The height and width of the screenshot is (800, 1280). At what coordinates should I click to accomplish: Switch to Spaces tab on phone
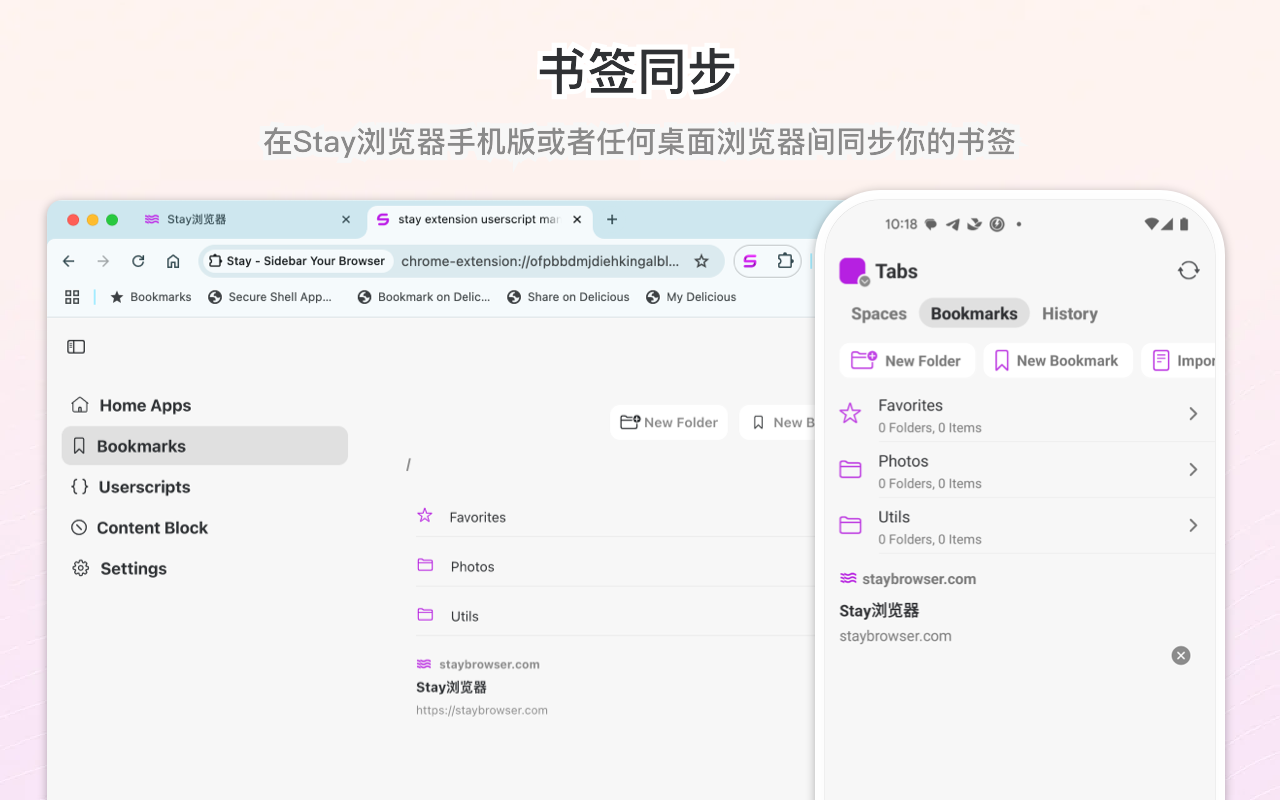click(x=879, y=314)
